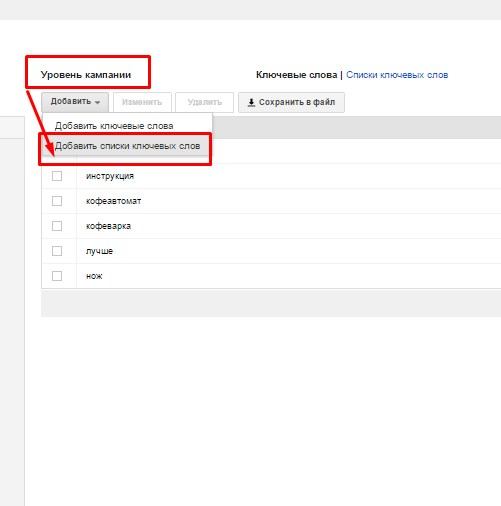Click the Удалить button

tap(204, 102)
